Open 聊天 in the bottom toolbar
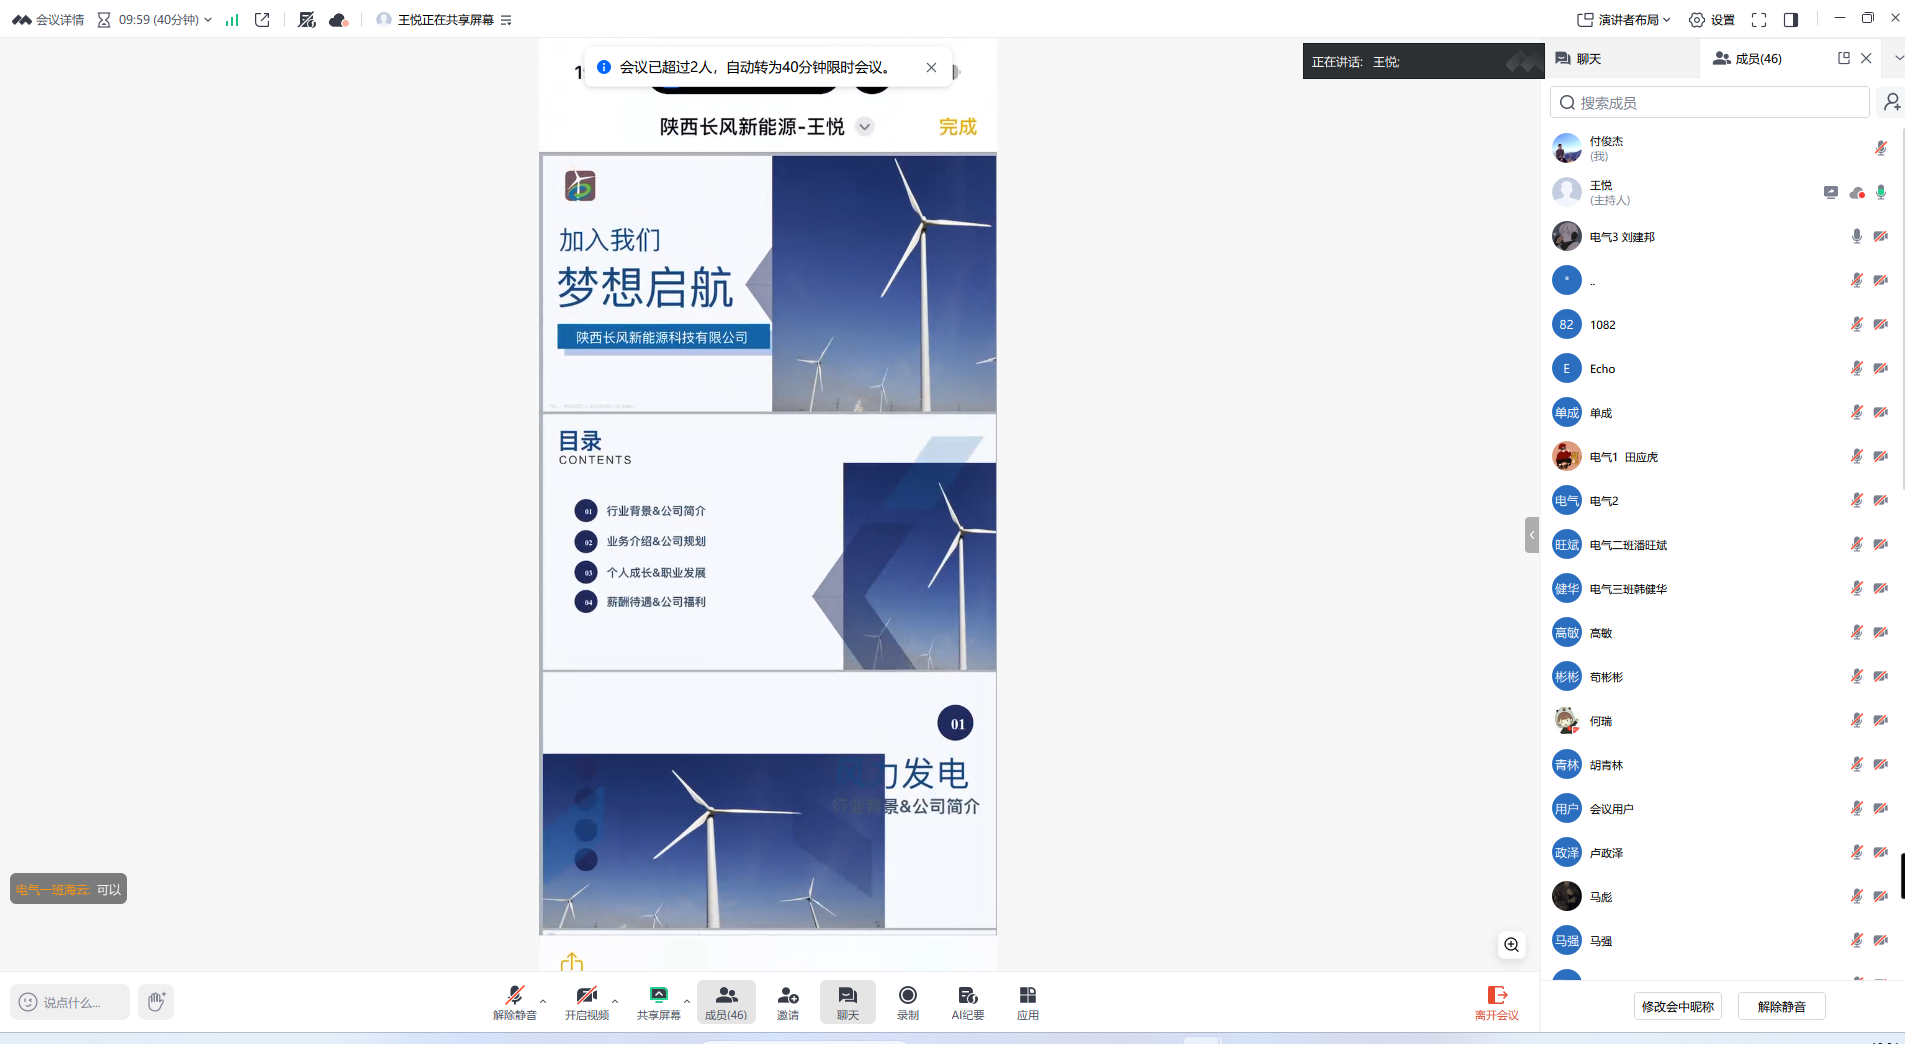The image size is (1905, 1044). pyautogui.click(x=848, y=1002)
